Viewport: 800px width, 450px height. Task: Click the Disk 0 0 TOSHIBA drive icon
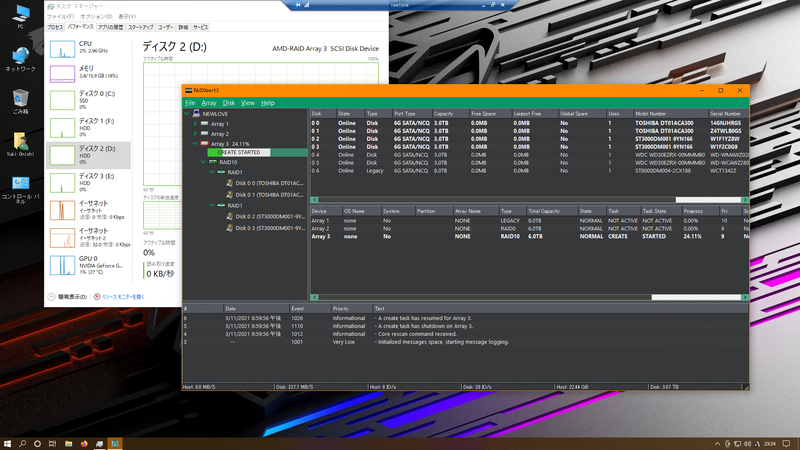pyautogui.click(x=230, y=183)
